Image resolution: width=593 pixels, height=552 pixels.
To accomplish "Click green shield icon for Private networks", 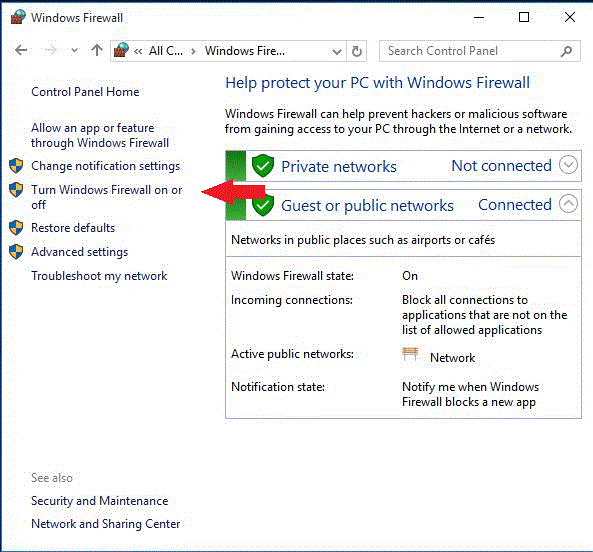I will click(x=263, y=166).
